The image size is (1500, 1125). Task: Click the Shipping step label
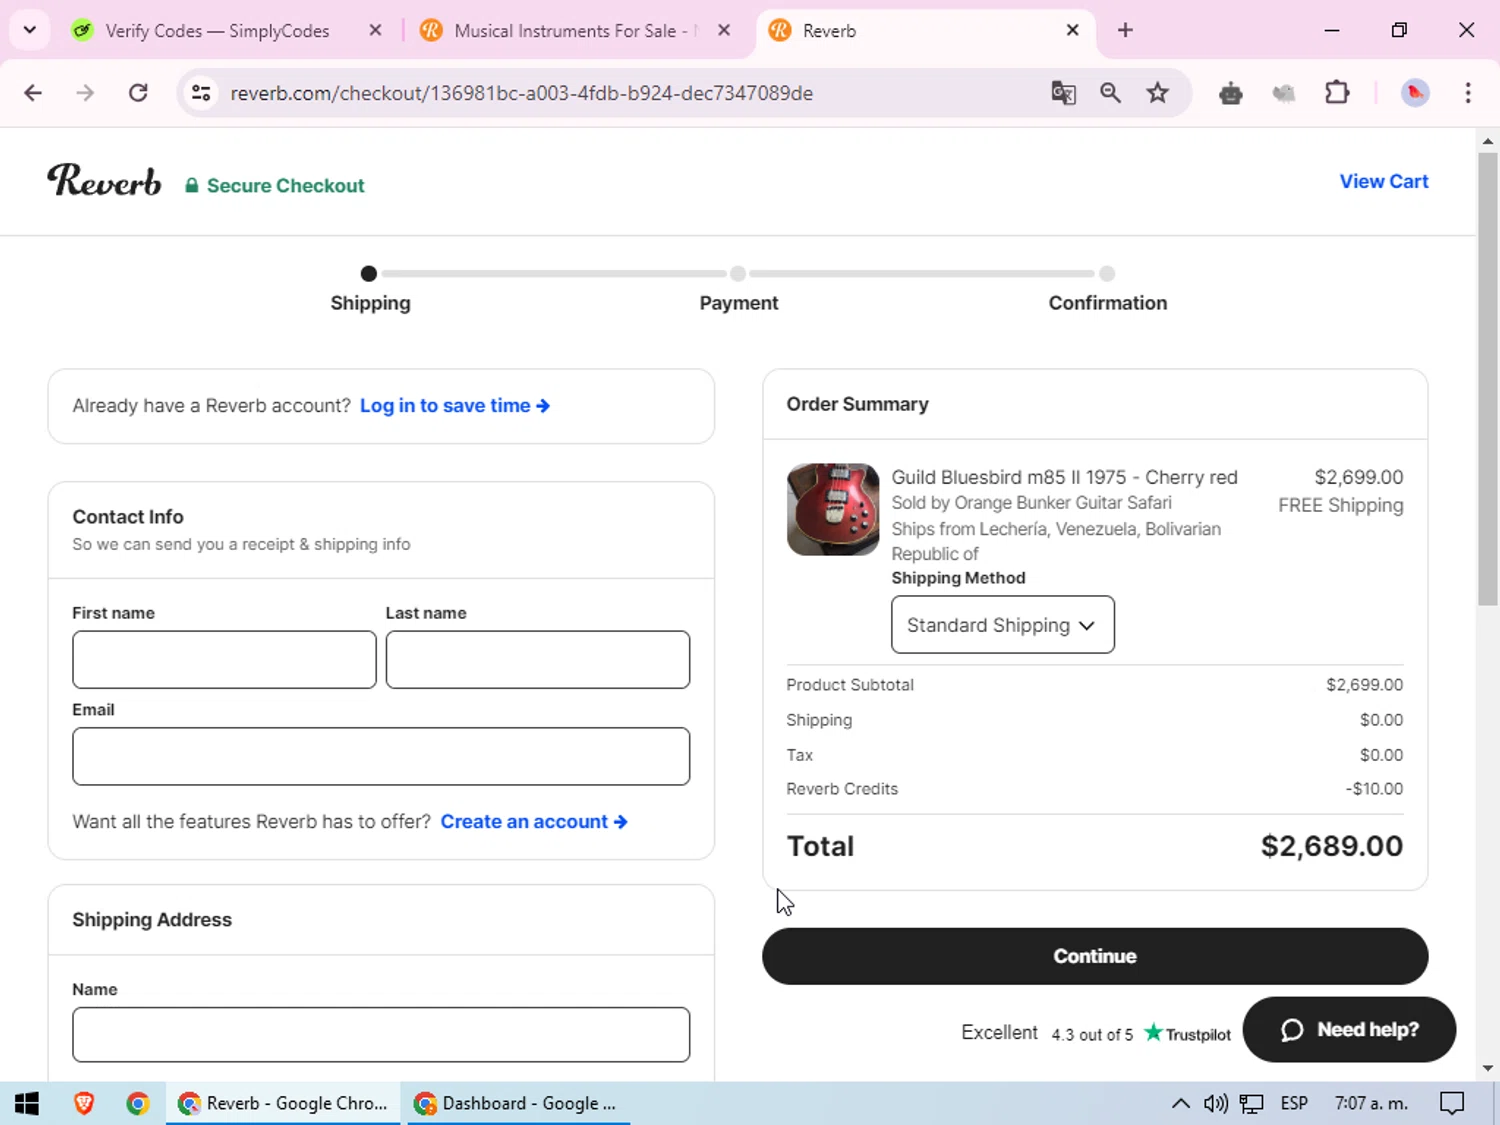click(x=370, y=303)
